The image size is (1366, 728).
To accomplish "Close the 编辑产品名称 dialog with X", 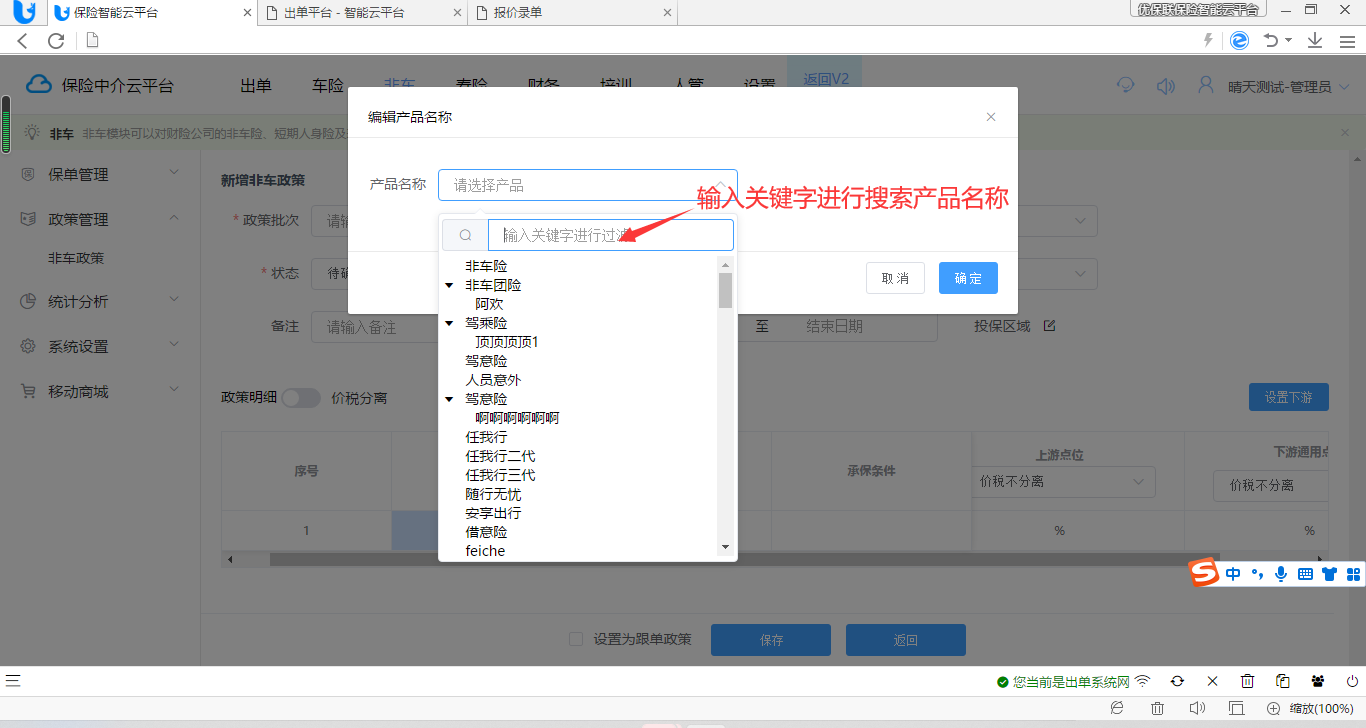I will tap(991, 117).
